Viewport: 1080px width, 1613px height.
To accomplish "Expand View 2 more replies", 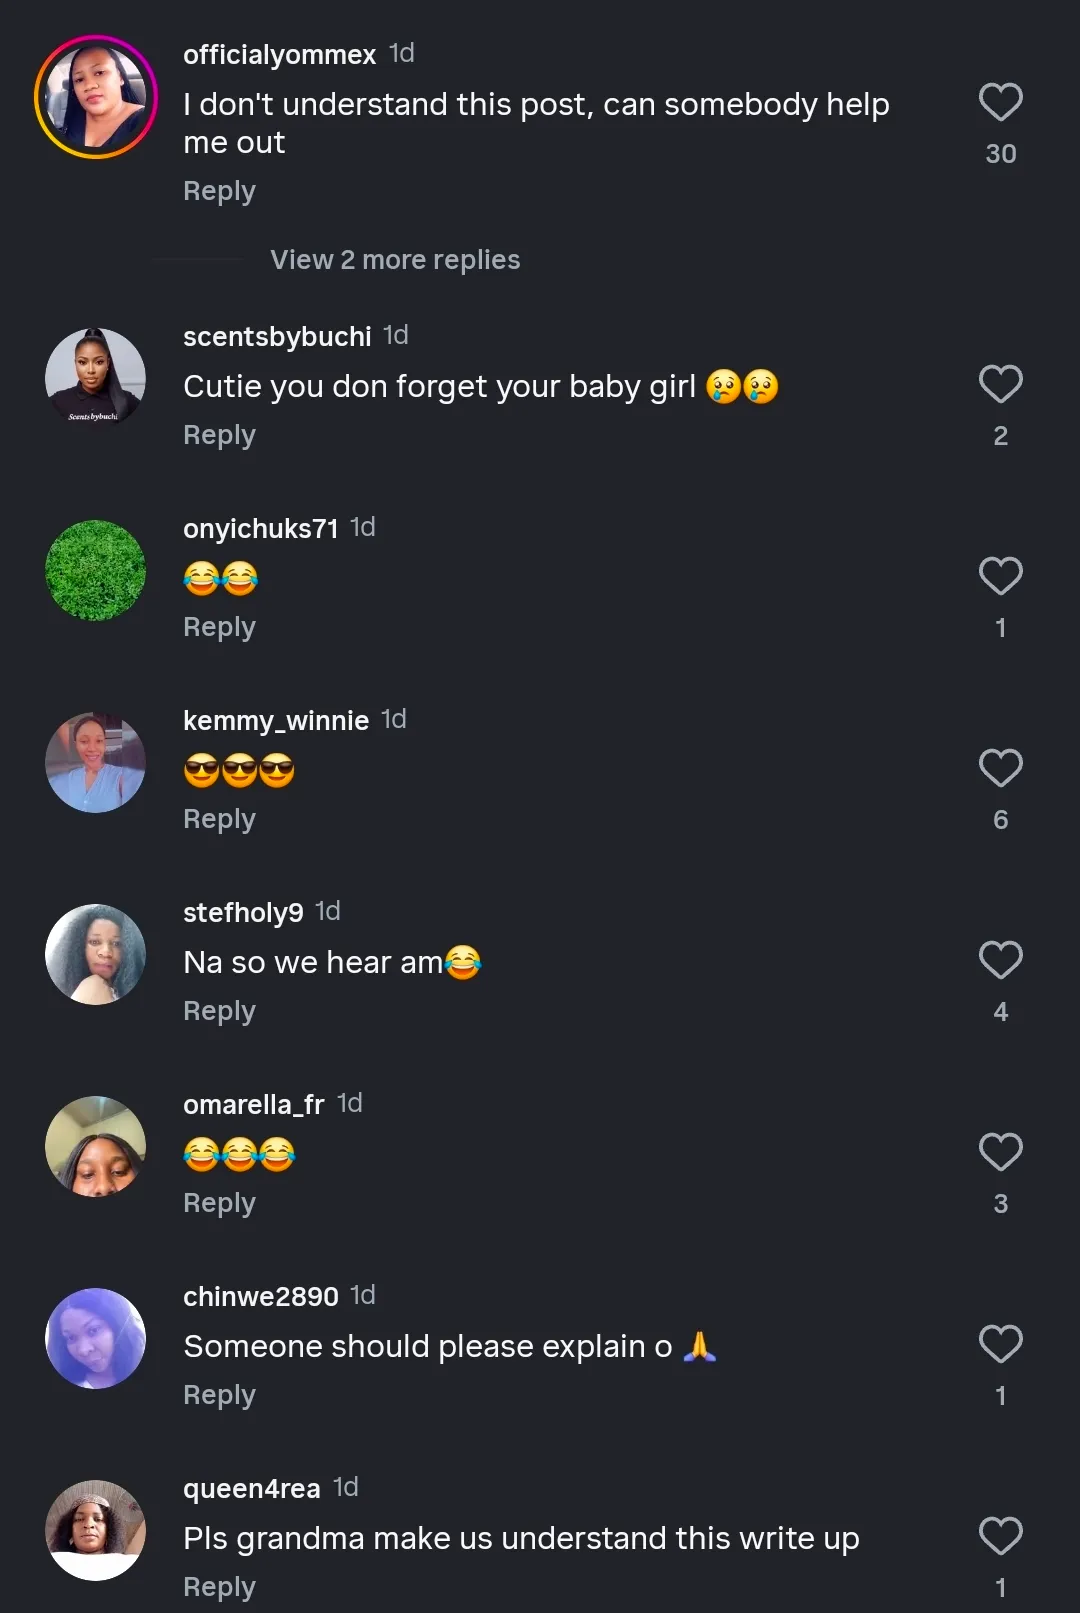I will point(395,260).
